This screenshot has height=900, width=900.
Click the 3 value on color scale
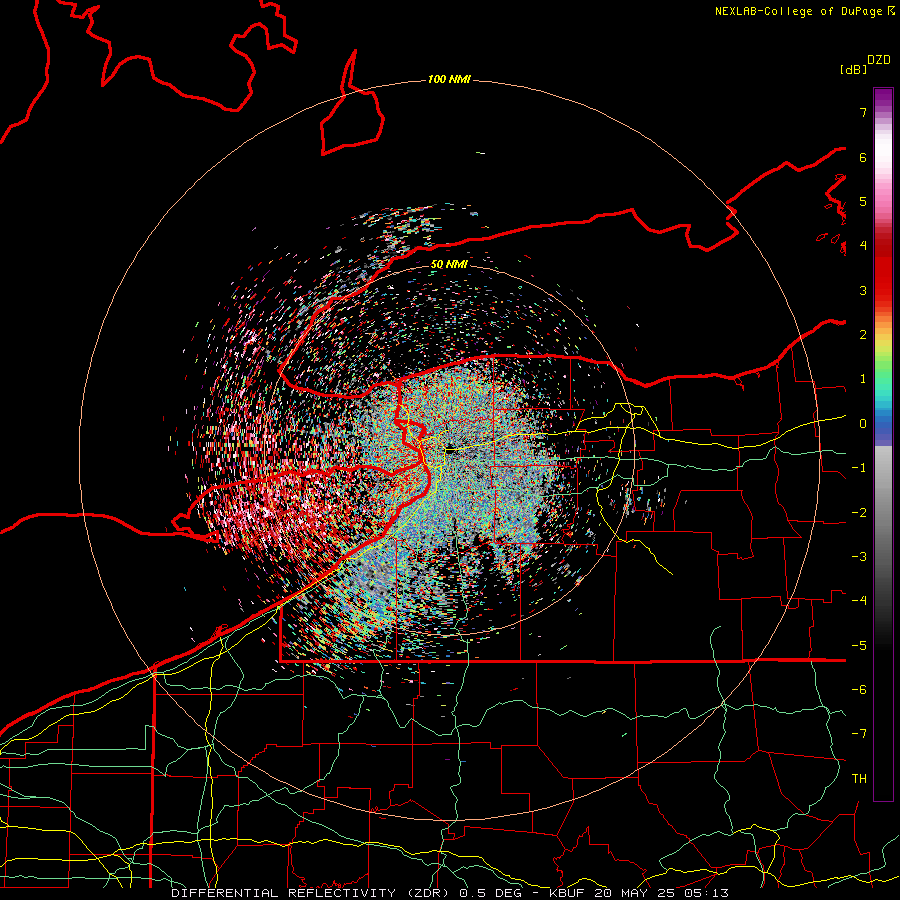863,290
